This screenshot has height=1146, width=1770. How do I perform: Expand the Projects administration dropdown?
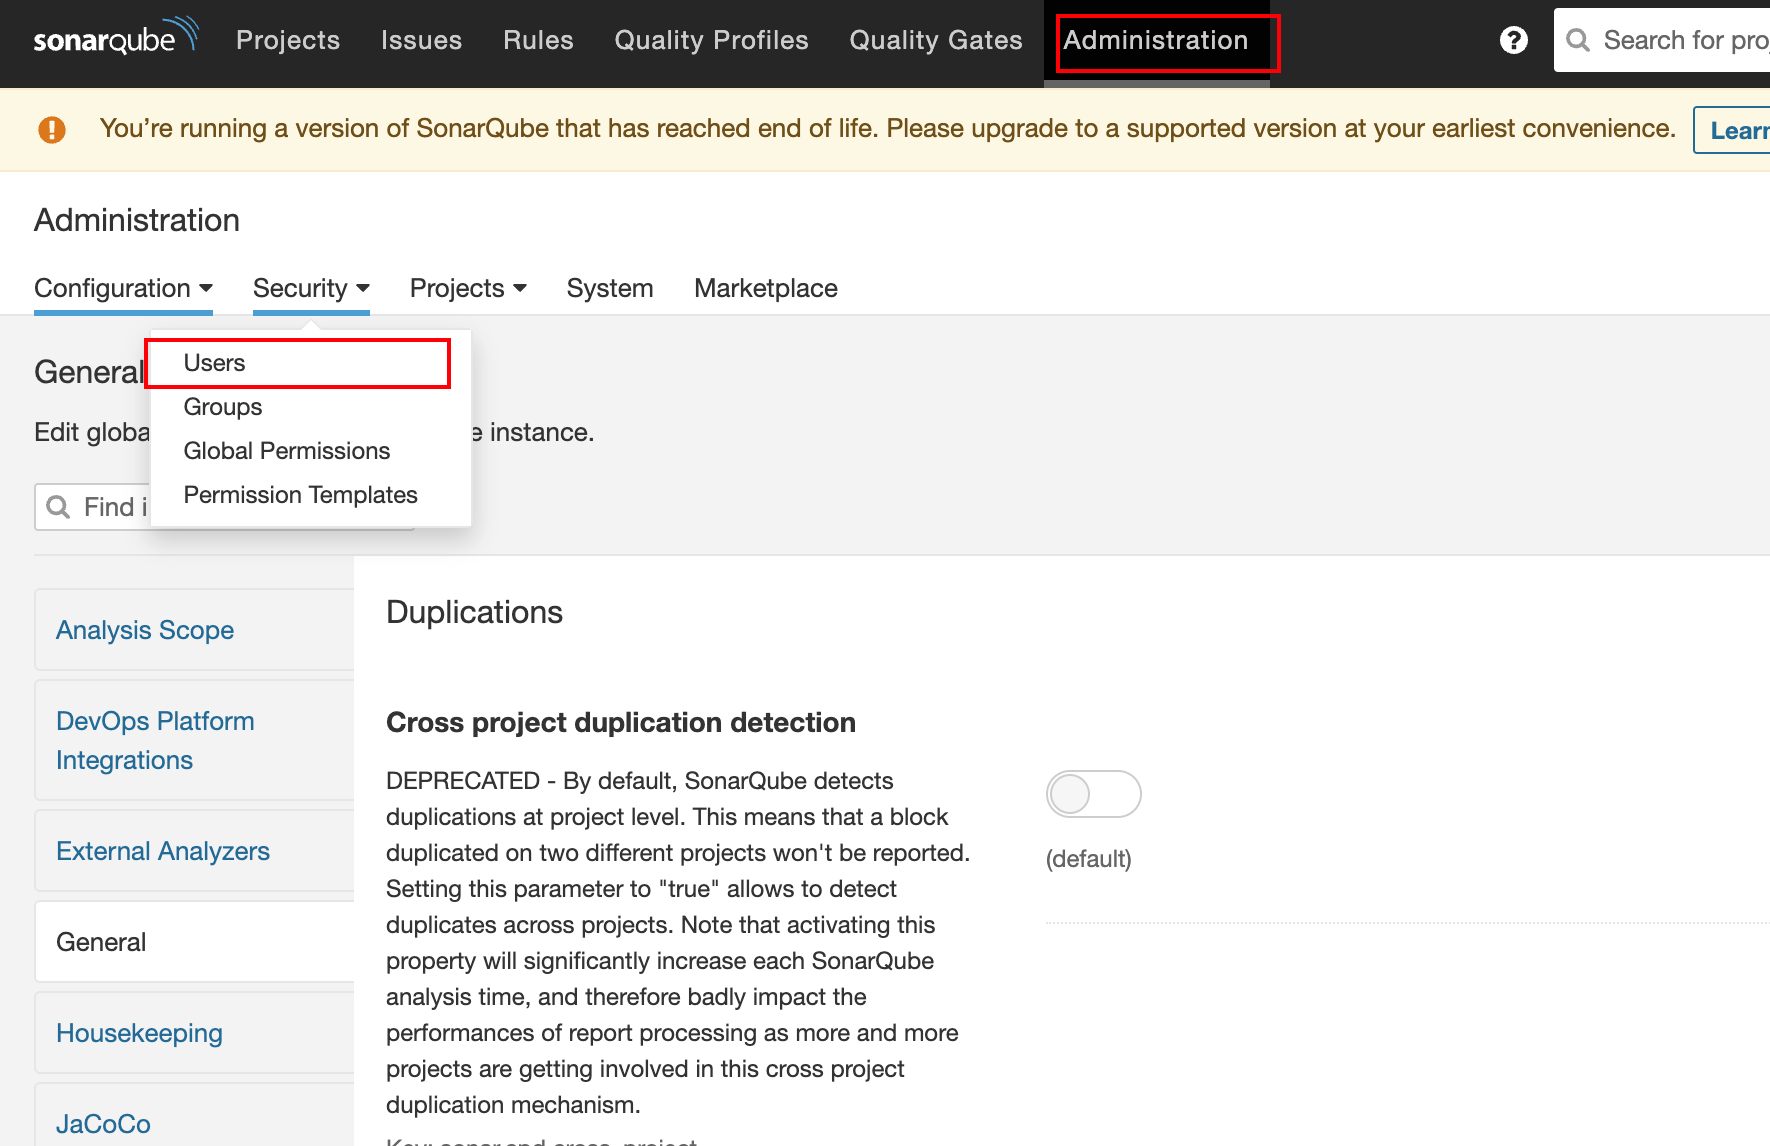point(468,288)
